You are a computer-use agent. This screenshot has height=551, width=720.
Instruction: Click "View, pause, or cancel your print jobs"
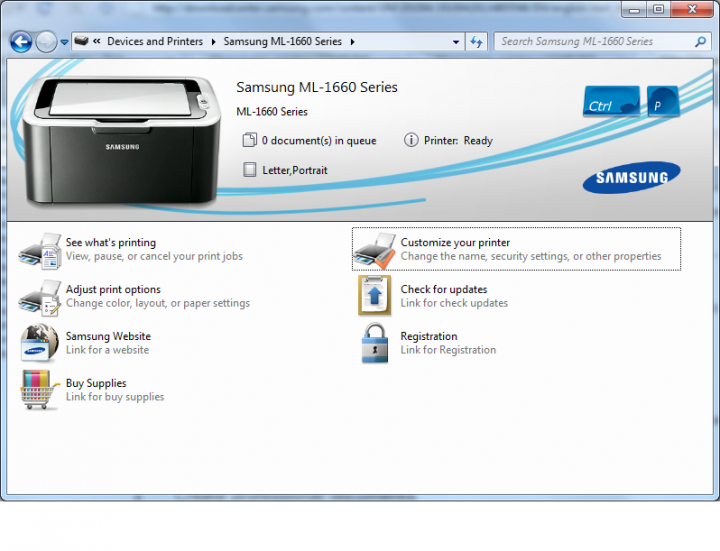154,256
